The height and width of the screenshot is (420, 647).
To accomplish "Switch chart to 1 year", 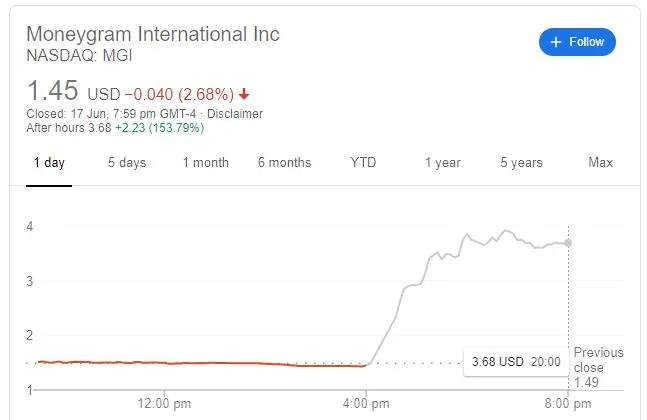I will [x=442, y=162].
